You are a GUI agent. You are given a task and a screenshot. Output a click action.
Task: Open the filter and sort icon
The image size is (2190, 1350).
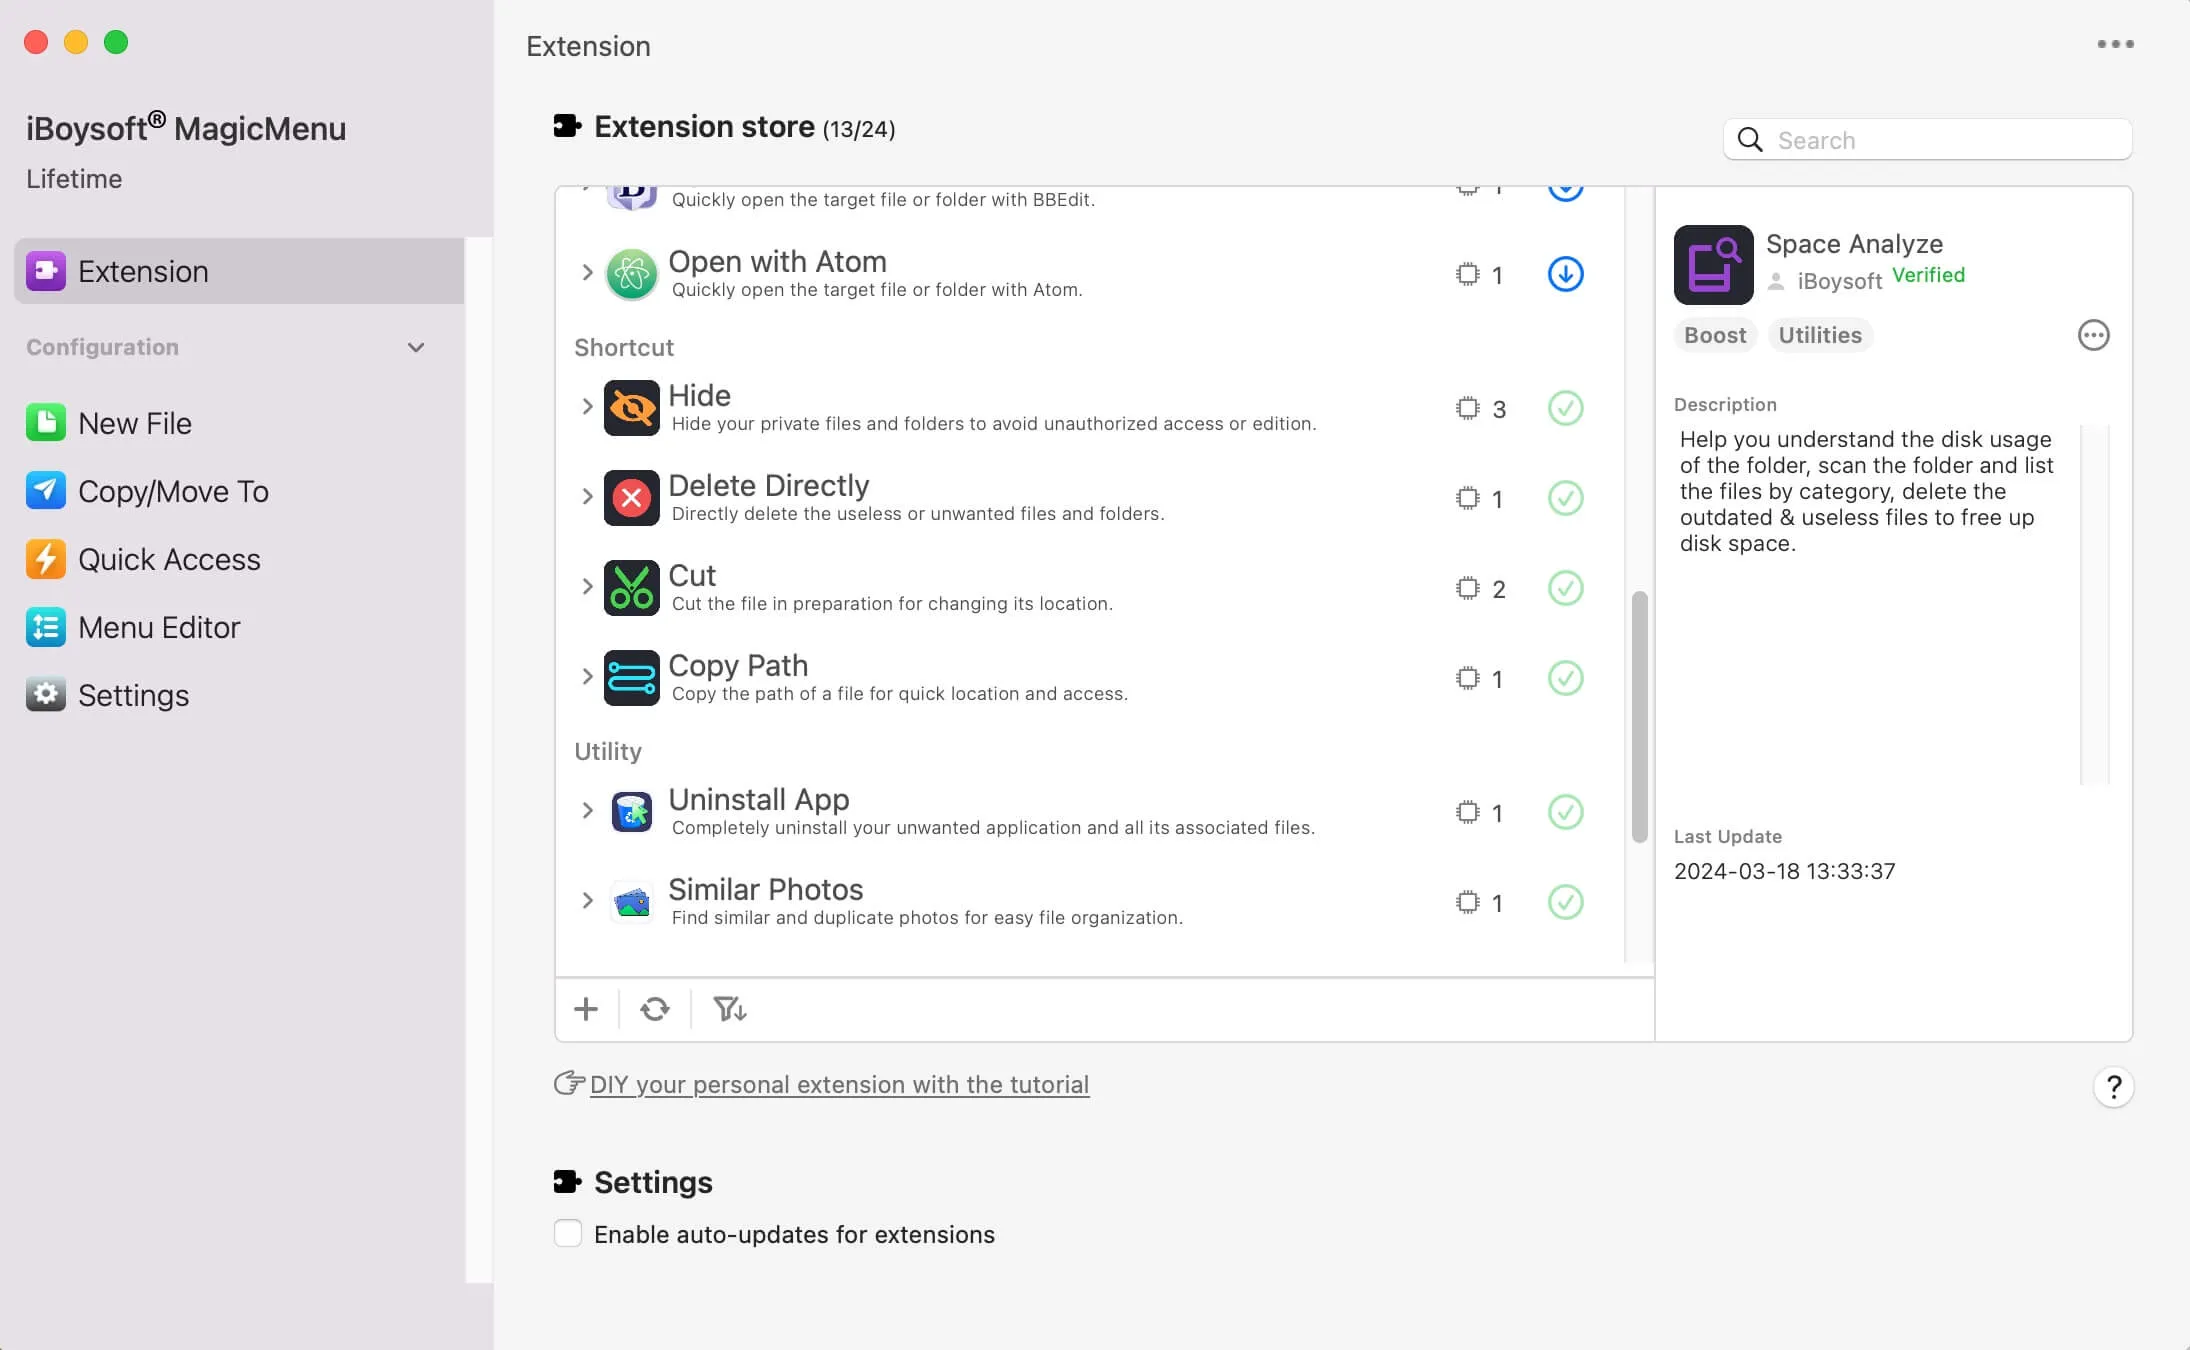click(x=729, y=1009)
